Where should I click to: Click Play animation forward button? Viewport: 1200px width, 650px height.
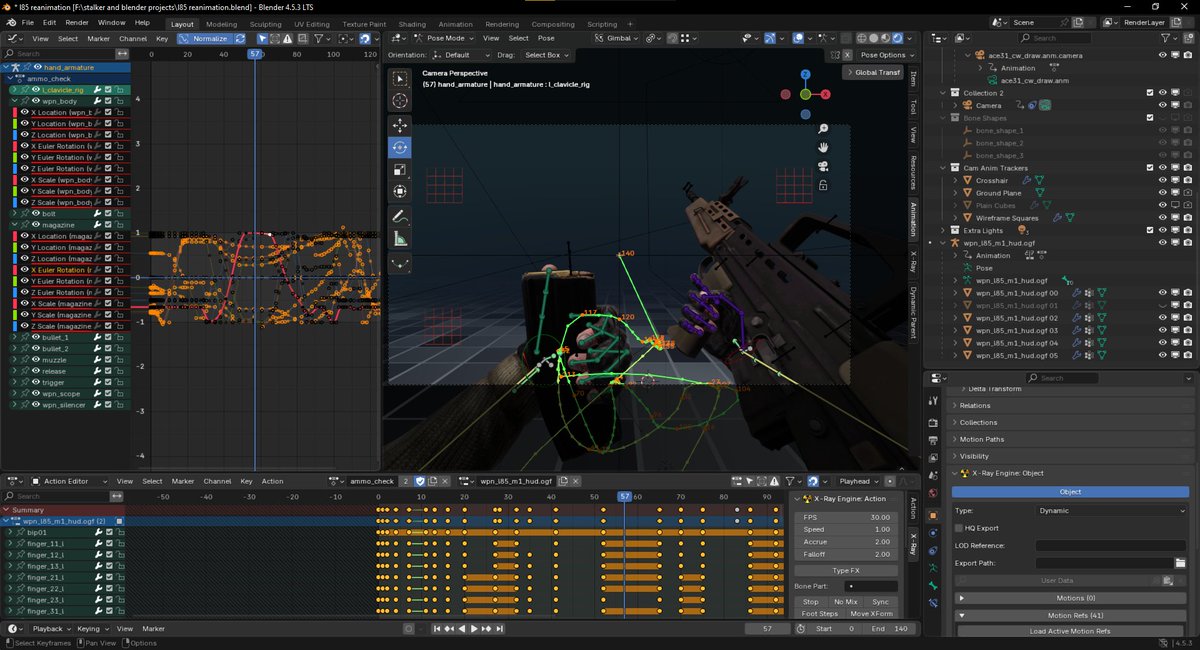(474, 629)
